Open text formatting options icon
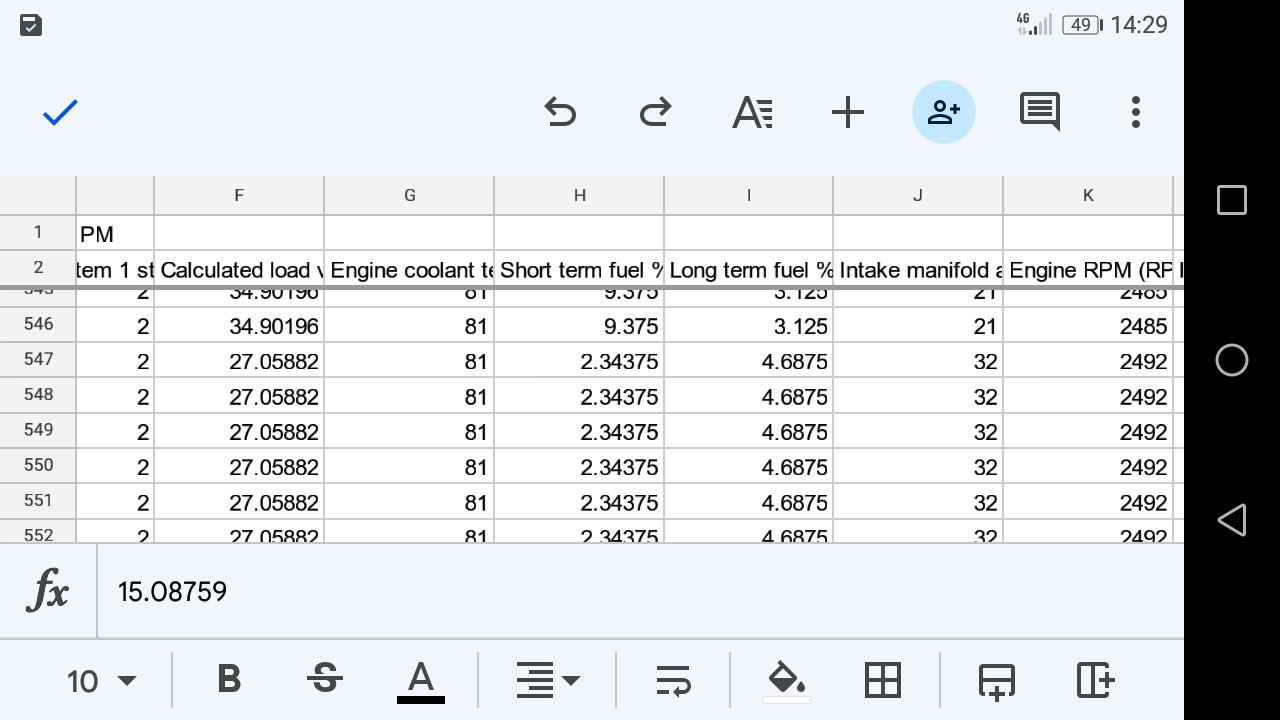1280x720 pixels. point(752,112)
